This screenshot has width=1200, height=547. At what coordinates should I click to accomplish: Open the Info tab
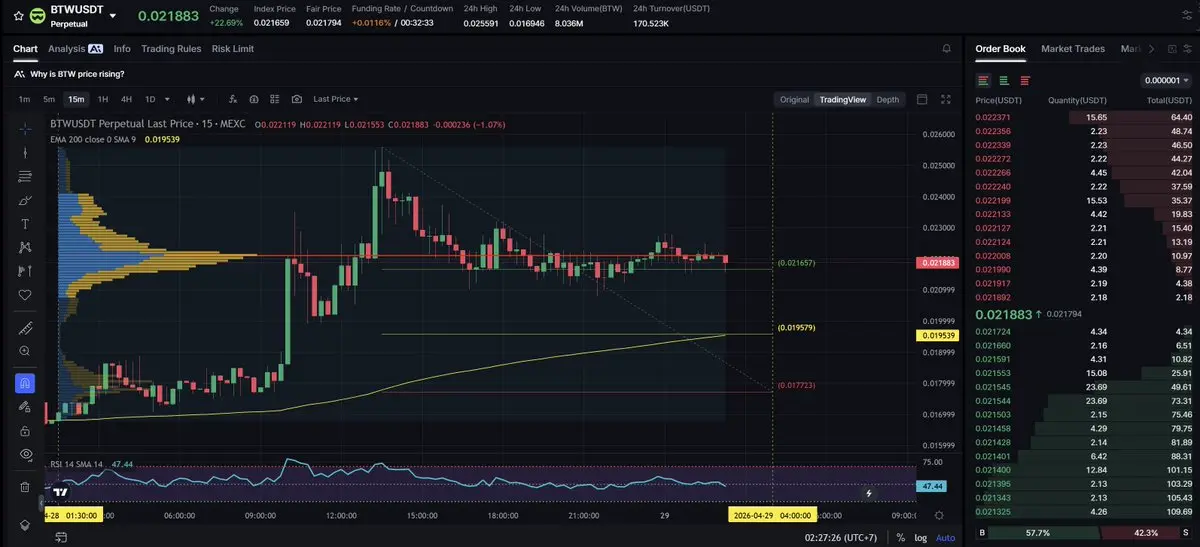click(122, 48)
